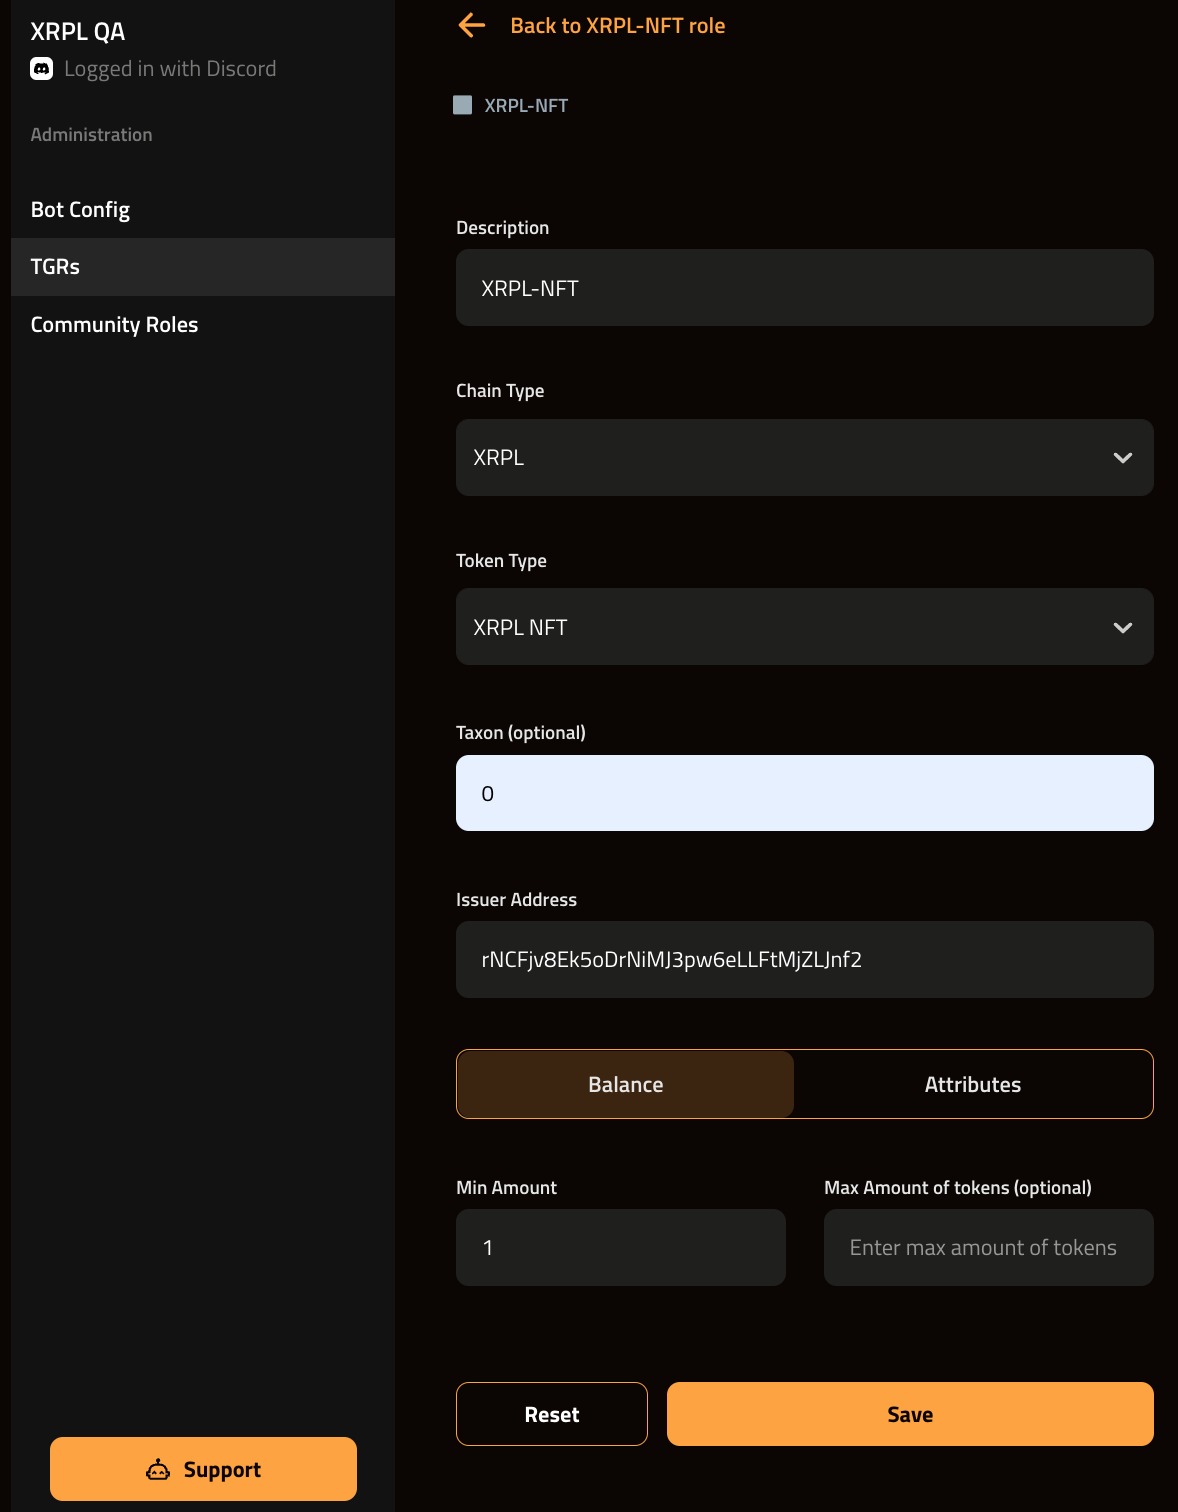The height and width of the screenshot is (1512, 1178).
Task: Open Bot Config in sidebar
Action: (81, 210)
